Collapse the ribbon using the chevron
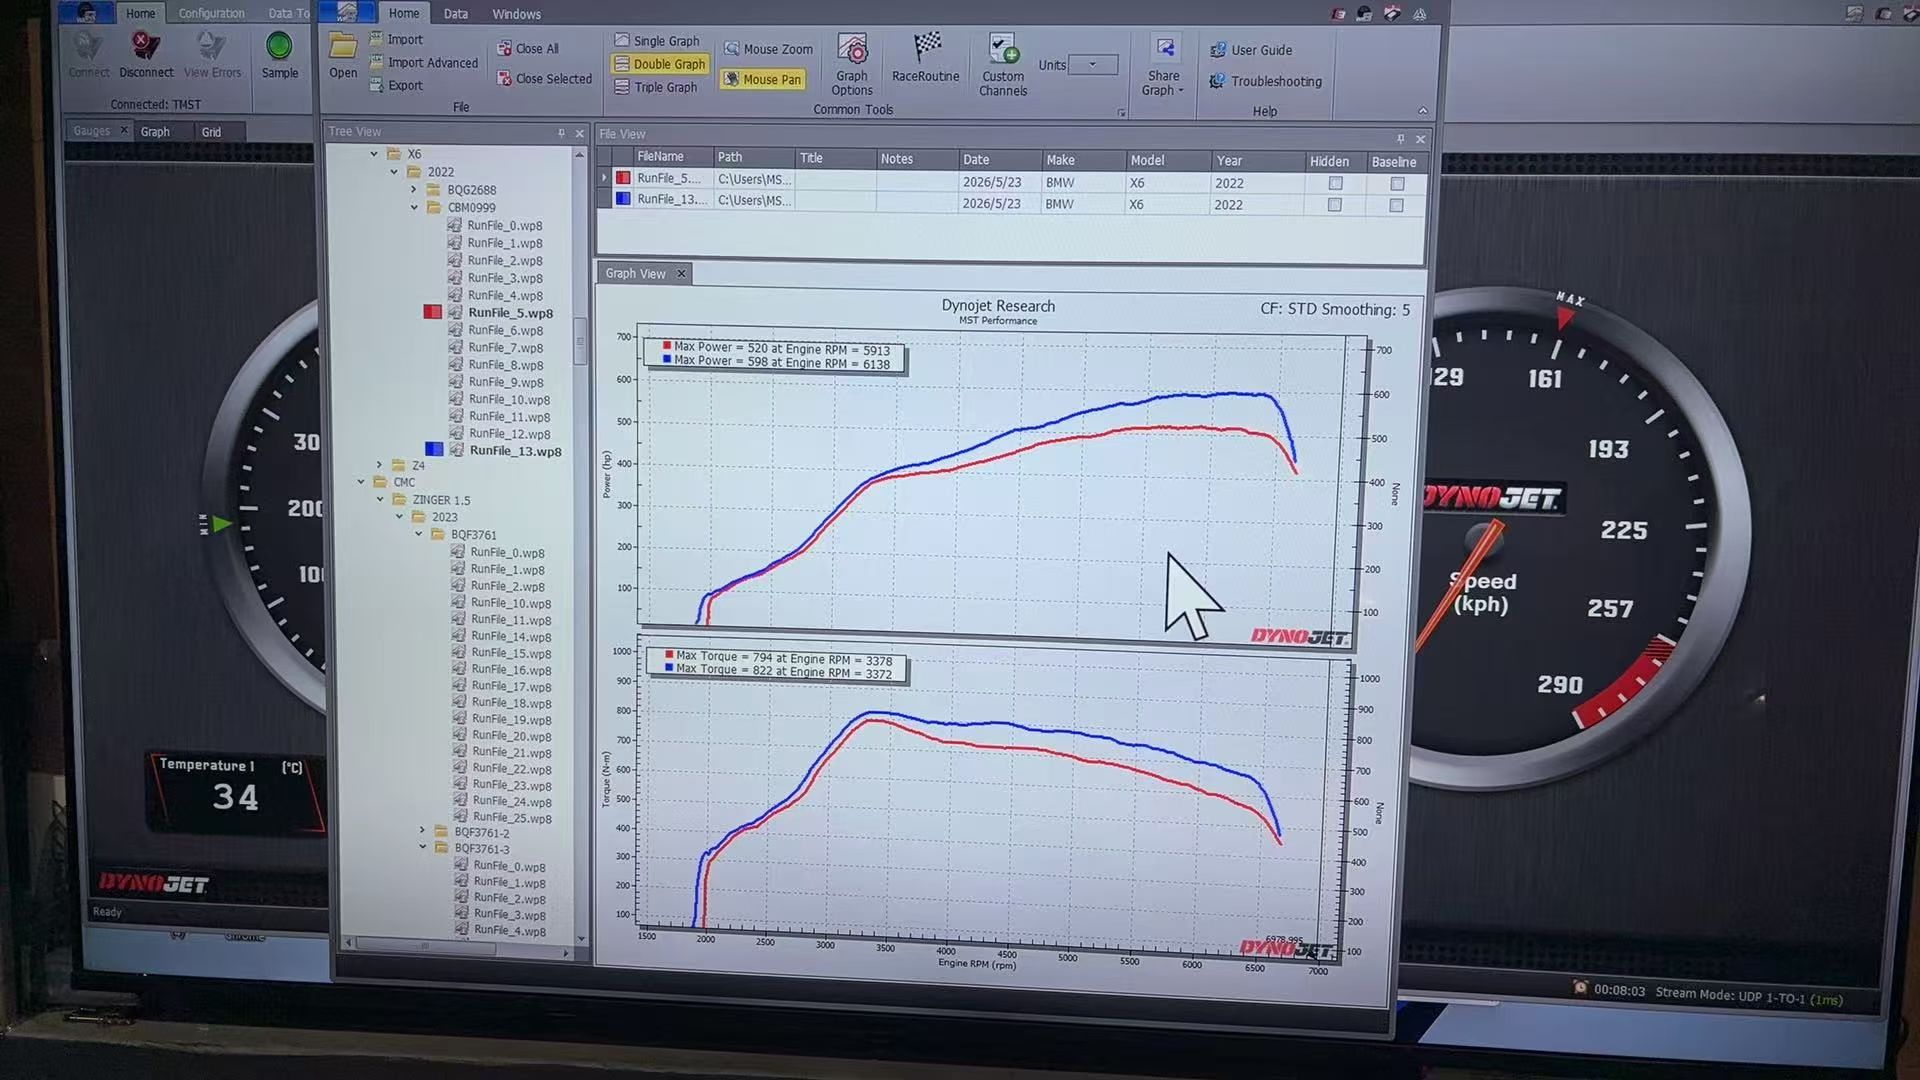This screenshot has width=1920, height=1080. 1422,111
